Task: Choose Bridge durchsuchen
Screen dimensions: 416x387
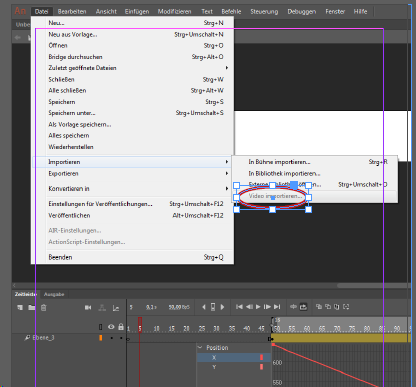Action: tap(133, 57)
